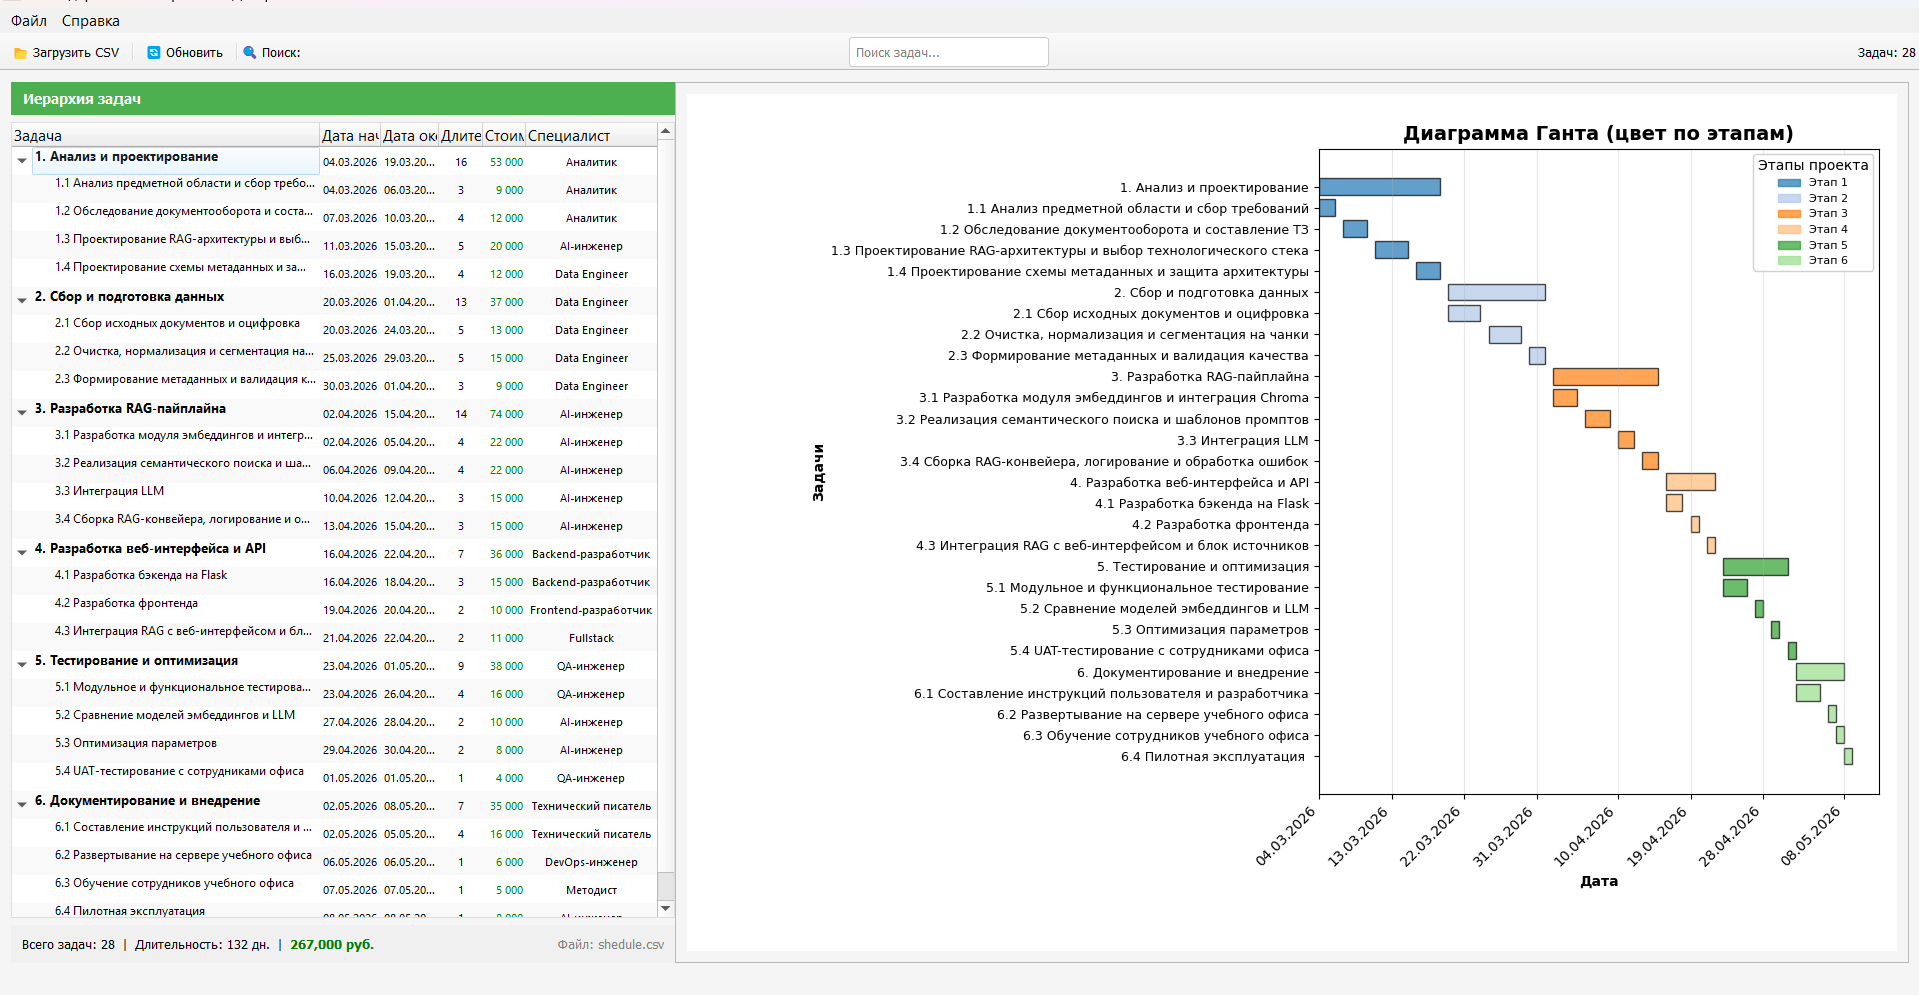Collapse the 5. Тестирование и оптимизация group

[22, 664]
